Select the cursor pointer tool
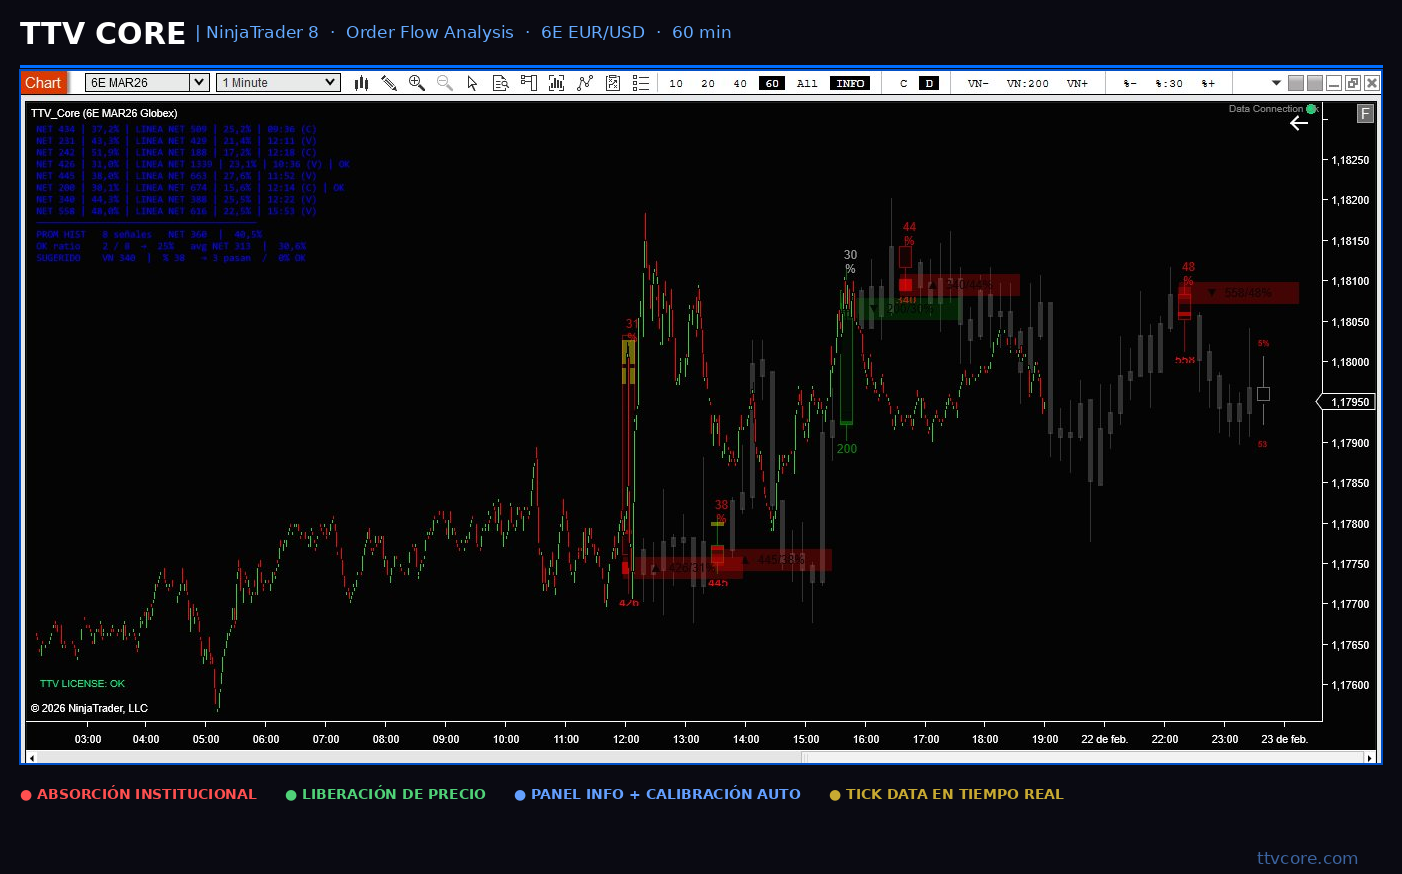 point(473,83)
